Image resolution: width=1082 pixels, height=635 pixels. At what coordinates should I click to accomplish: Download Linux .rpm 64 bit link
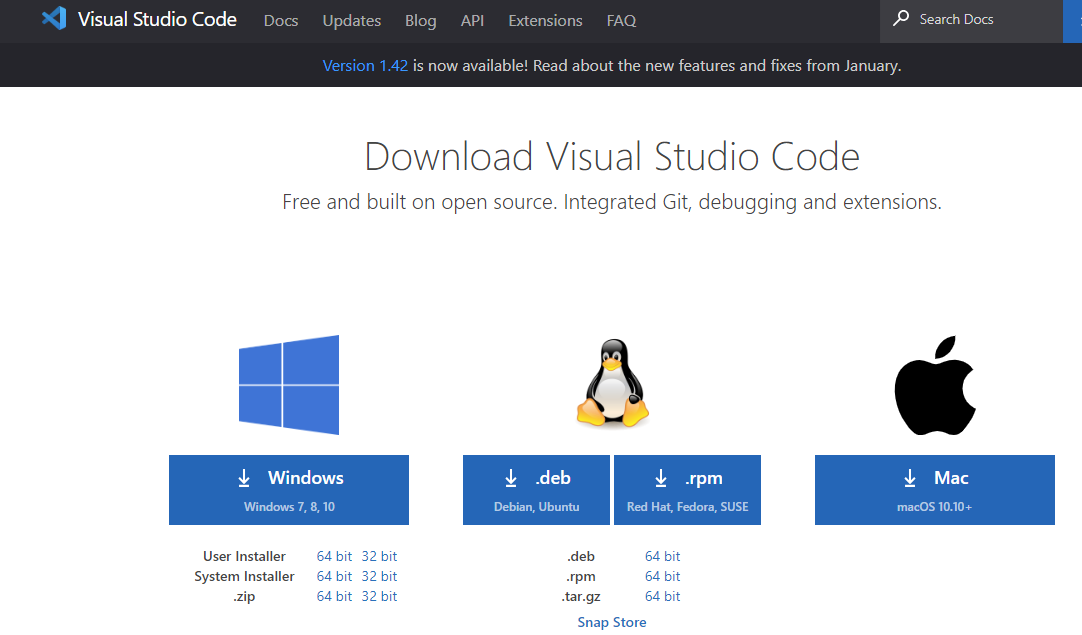[x=662, y=576]
